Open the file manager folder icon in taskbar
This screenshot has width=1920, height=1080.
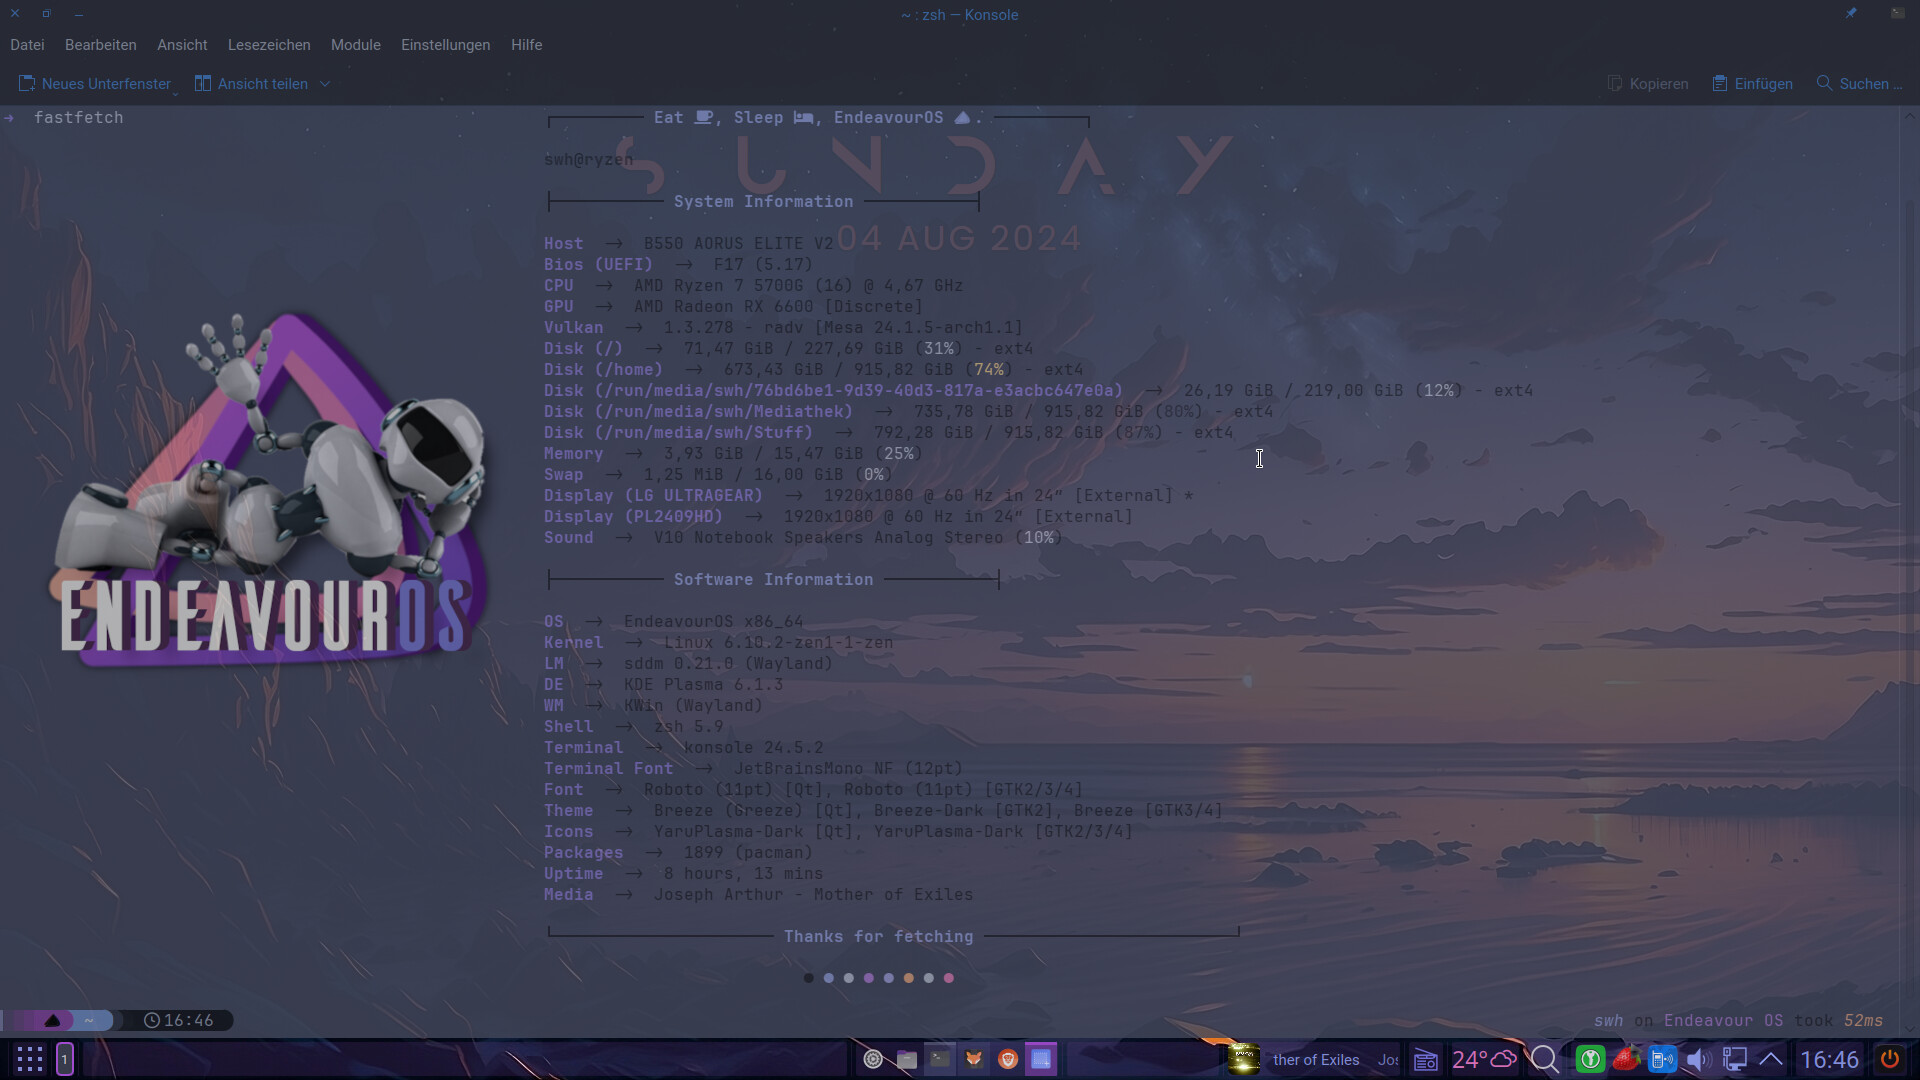(906, 1059)
